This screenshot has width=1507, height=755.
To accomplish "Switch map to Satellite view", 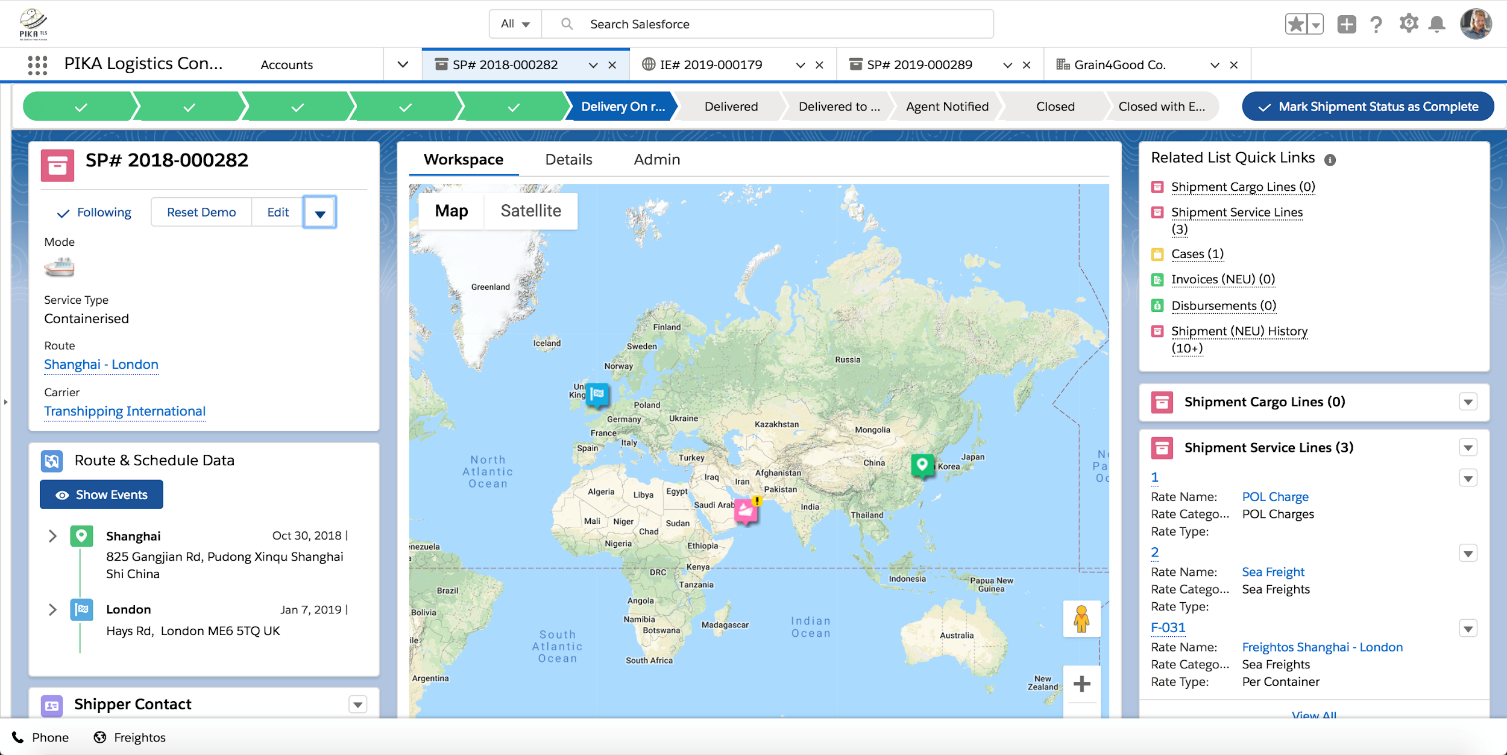I will pyautogui.click(x=531, y=211).
